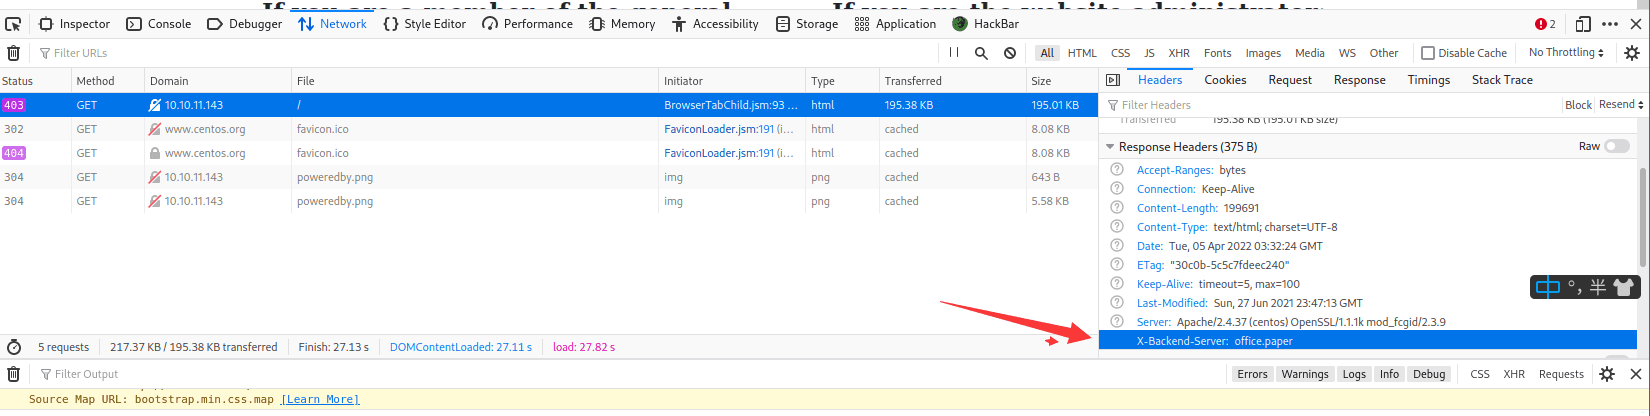Pause network recording
This screenshot has height=416, width=1650.
point(953,53)
